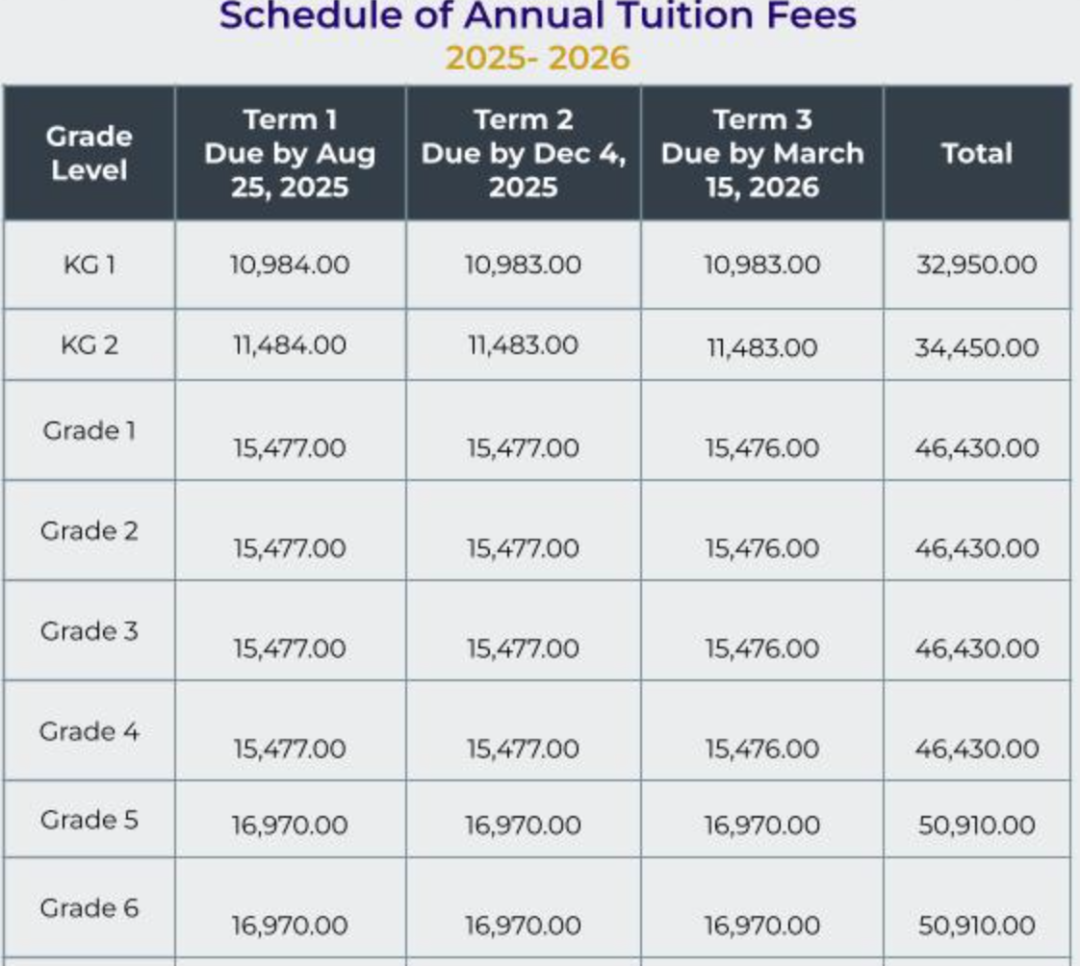This screenshot has width=1080, height=966.
Task: Select the Term 2 Due by Dec 4 header
Action: pos(523,153)
